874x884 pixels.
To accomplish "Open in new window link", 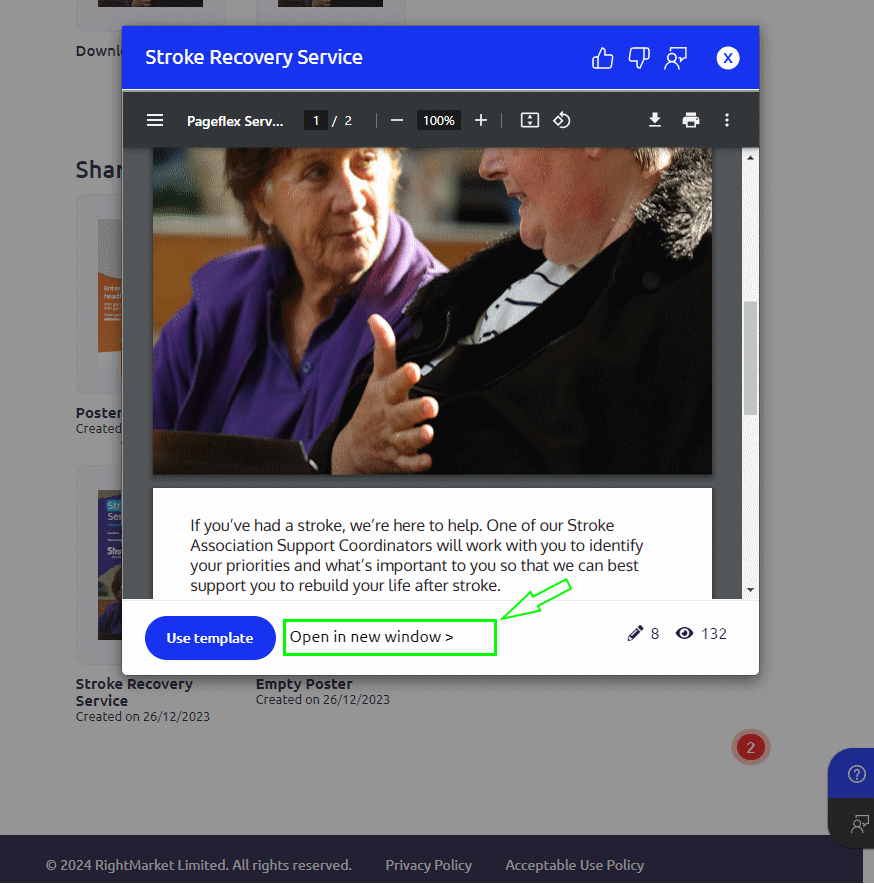I will [x=372, y=636].
